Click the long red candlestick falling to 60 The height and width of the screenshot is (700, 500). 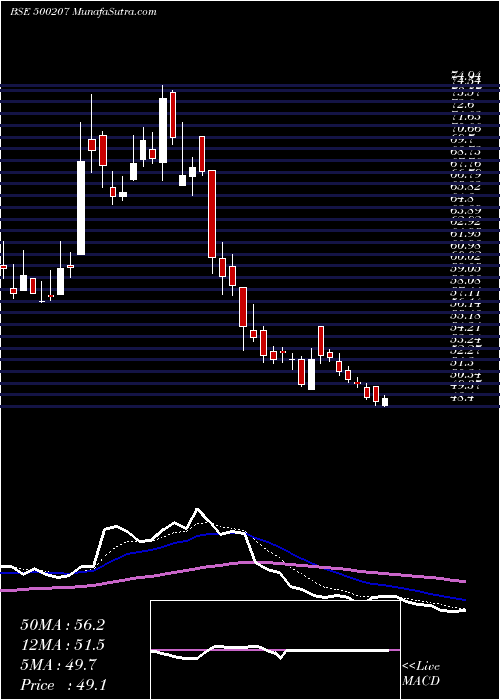point(212,214)
